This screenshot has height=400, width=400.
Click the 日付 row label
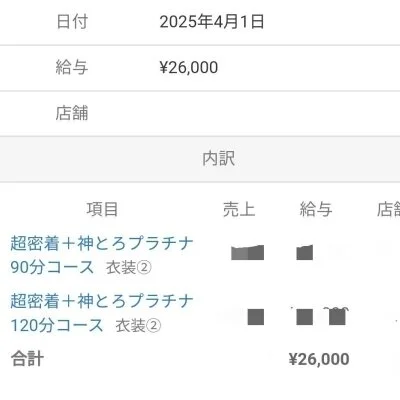click(72, 22)
